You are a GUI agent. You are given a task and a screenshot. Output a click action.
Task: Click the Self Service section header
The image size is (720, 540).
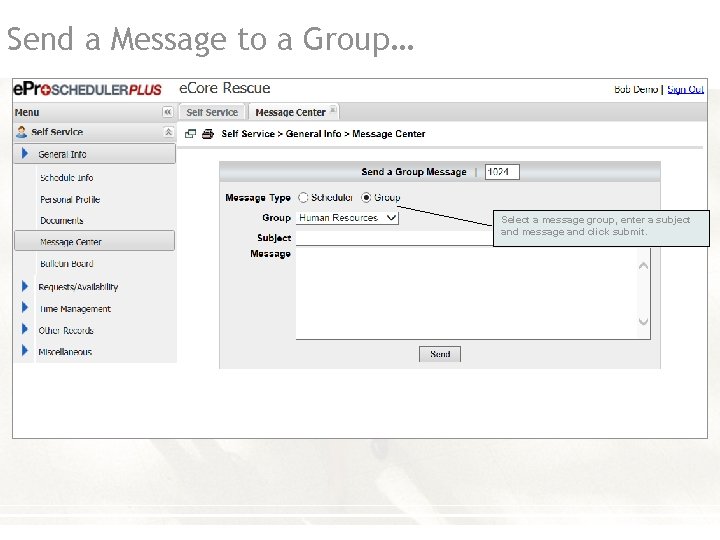[95, 132]
